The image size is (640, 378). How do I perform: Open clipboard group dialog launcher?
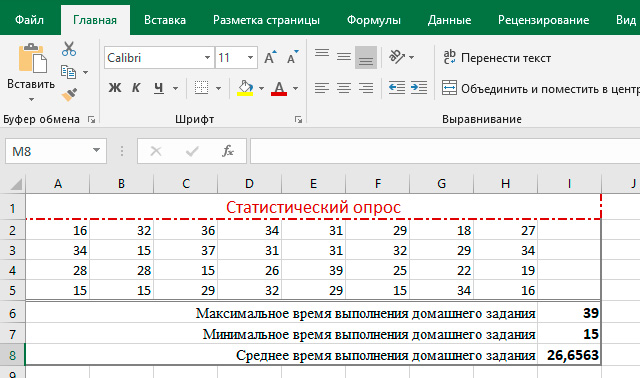(x=91, y=120)
